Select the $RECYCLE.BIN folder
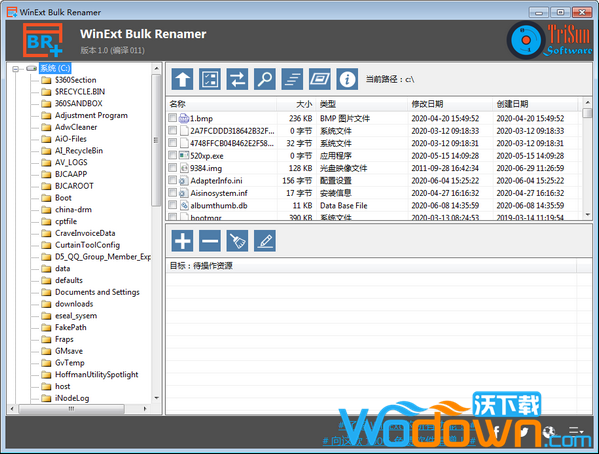 click(x=80, y=92)
